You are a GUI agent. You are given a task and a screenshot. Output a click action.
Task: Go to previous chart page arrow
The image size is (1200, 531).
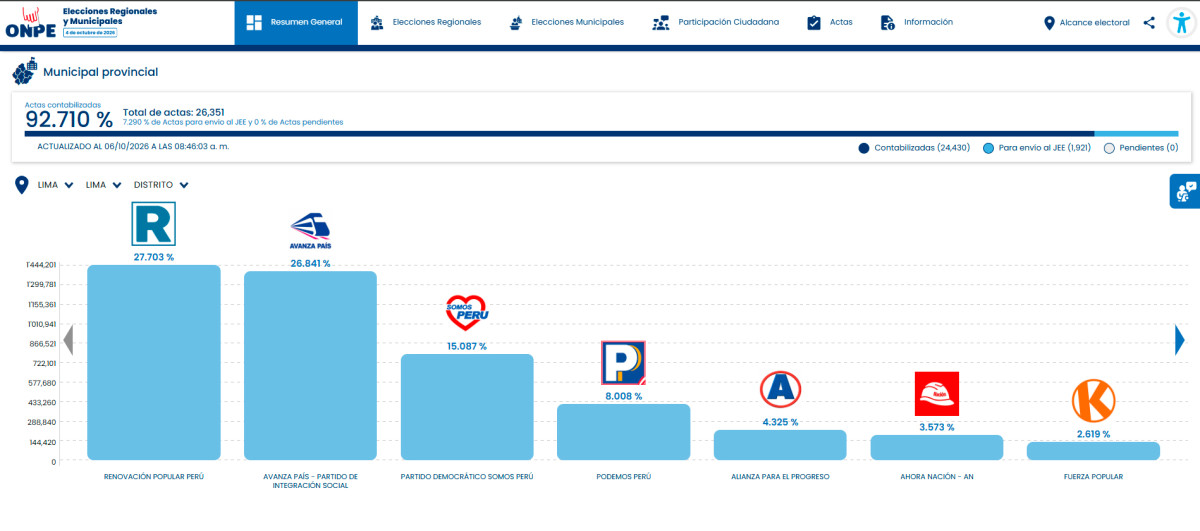coord(68,340)
